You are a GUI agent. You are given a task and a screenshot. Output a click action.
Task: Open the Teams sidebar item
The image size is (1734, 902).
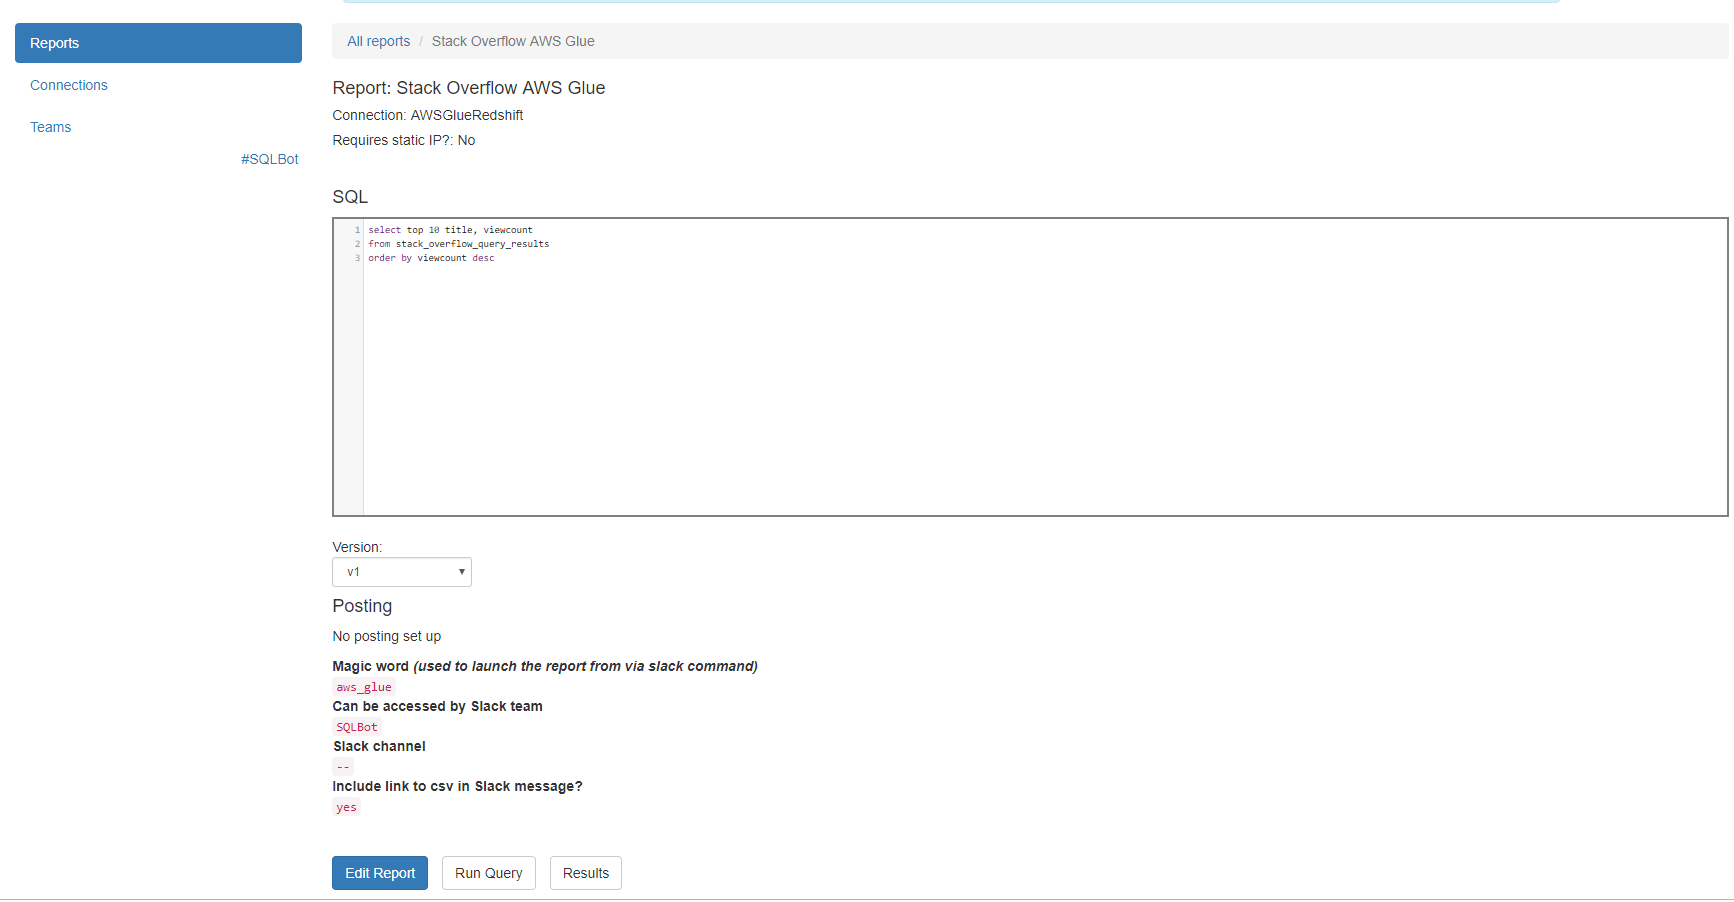coord(51,127)
